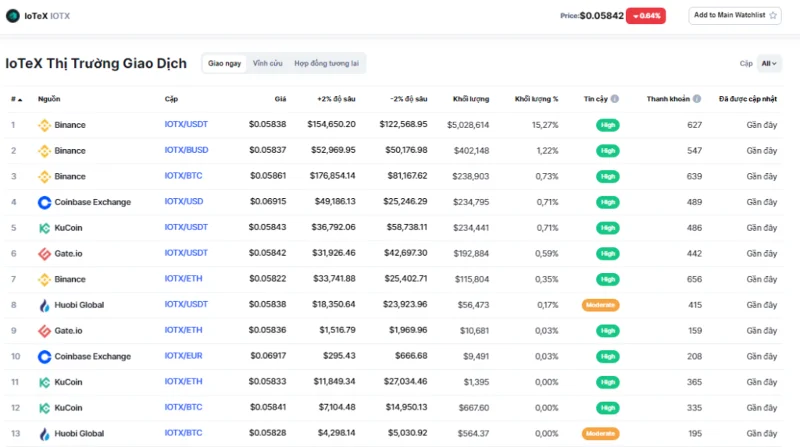Viewport: 800px width, 447px height.
Task: Sort by Đã được cập nhật header
Action: 748,98
